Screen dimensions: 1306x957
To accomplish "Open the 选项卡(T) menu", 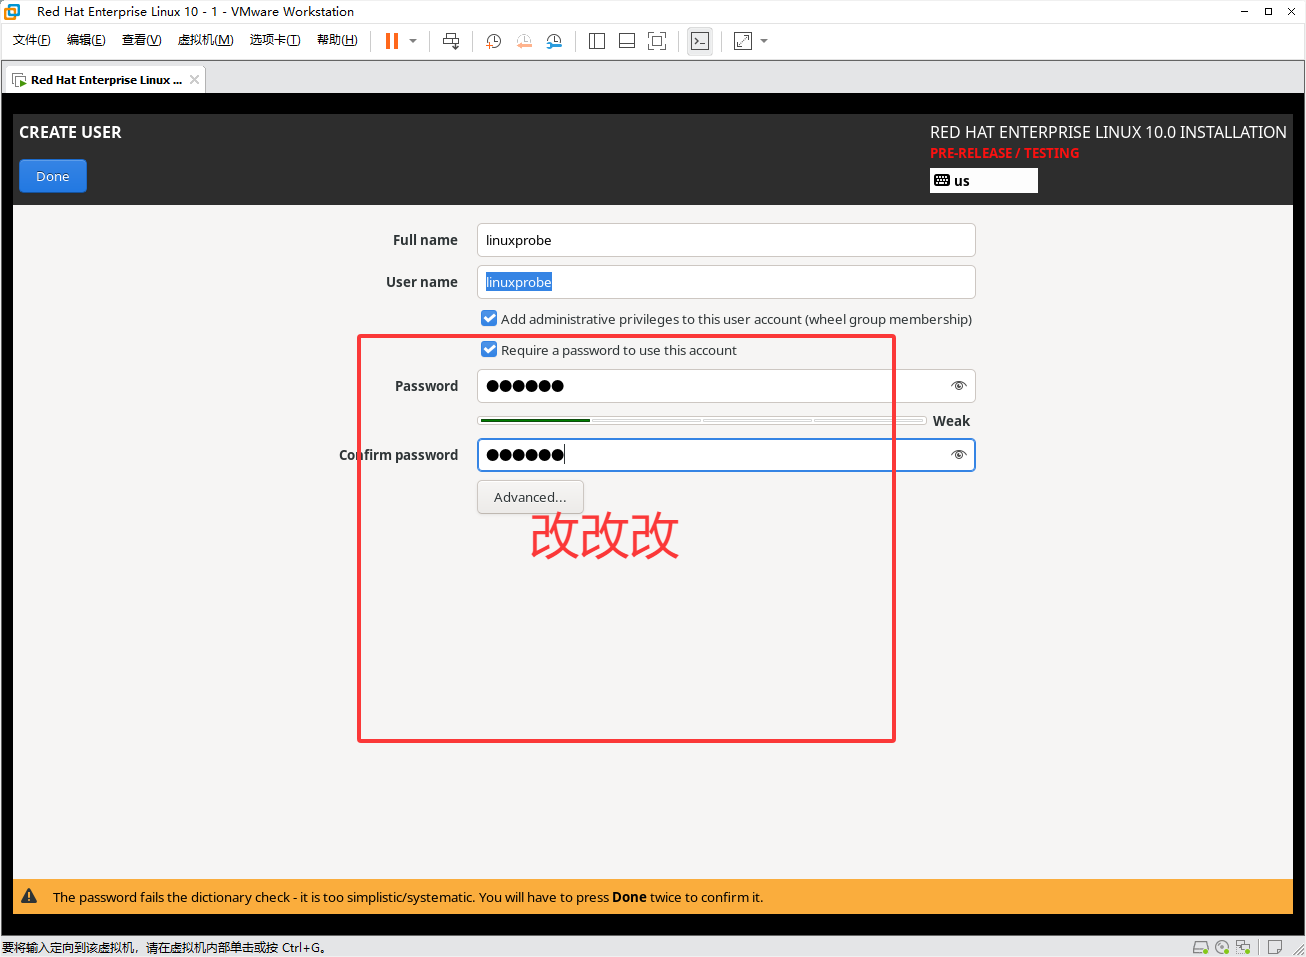I will click(x=275, y=40).
